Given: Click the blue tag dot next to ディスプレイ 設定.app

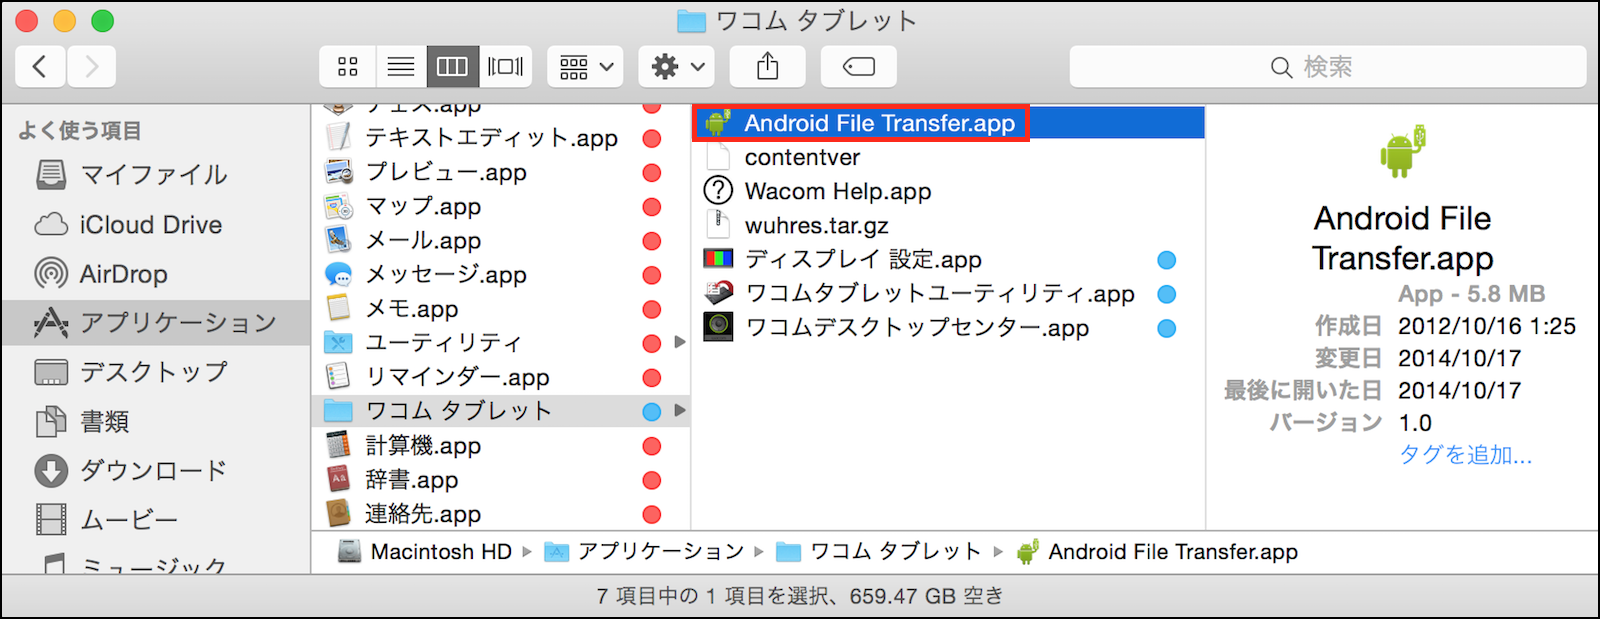Looking at the screenshot, I should coord(1166,260).
